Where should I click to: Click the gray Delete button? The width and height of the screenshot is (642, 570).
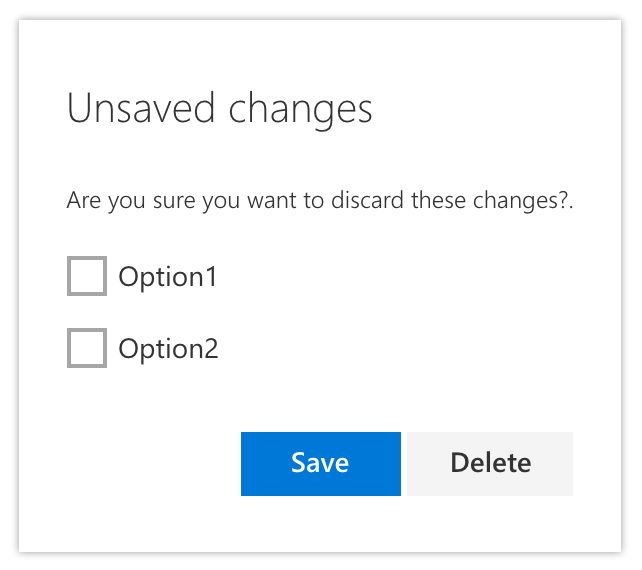point(490,464)
